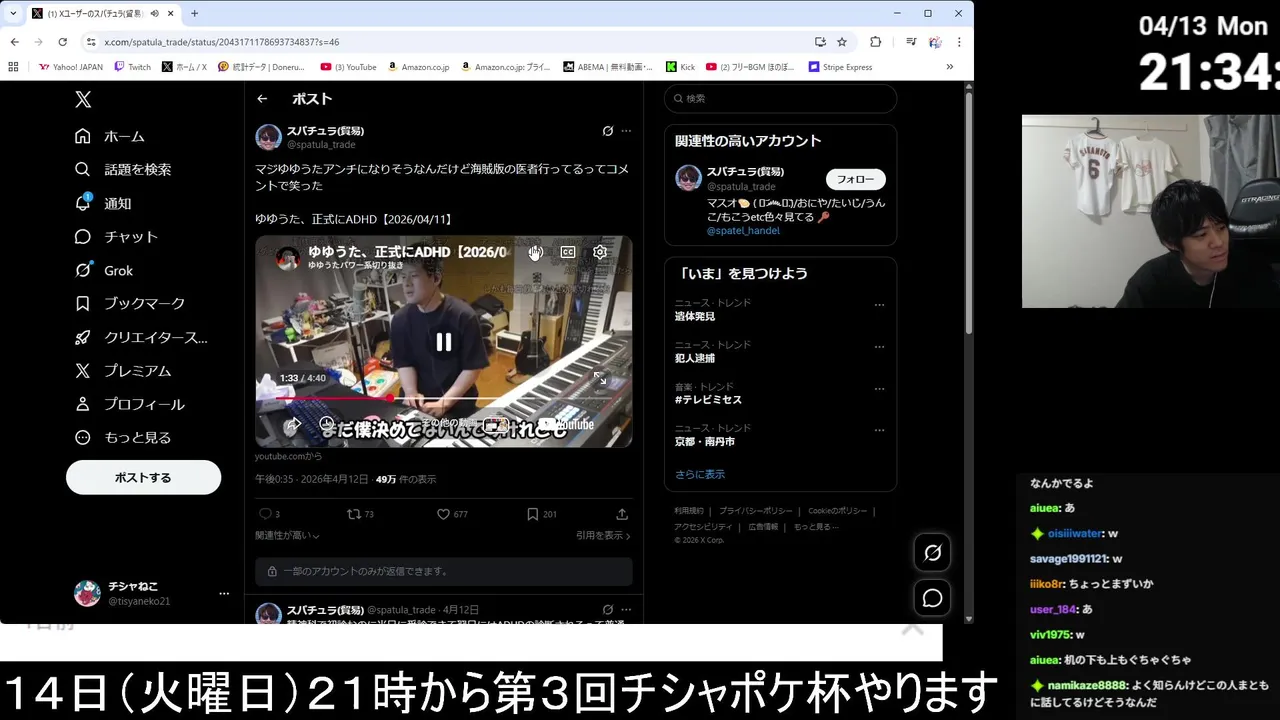The image size is (1280, 720).
Task: Click the share post upload icon
Action: [622, 514]
